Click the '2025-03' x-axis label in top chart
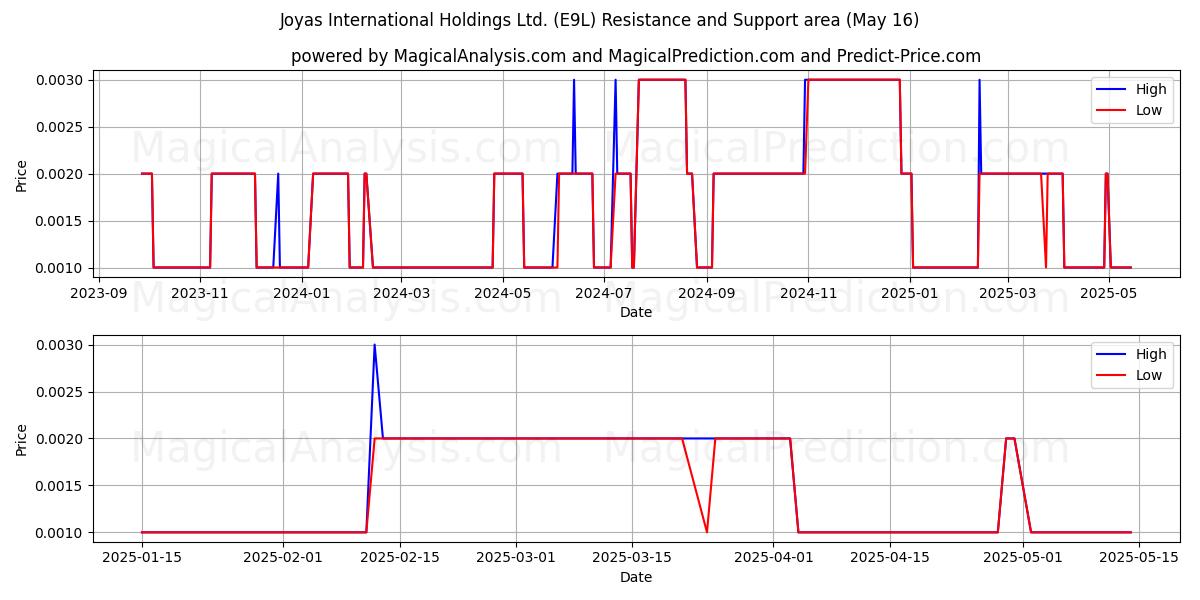1200x600 pixels. click(1008, 293)
